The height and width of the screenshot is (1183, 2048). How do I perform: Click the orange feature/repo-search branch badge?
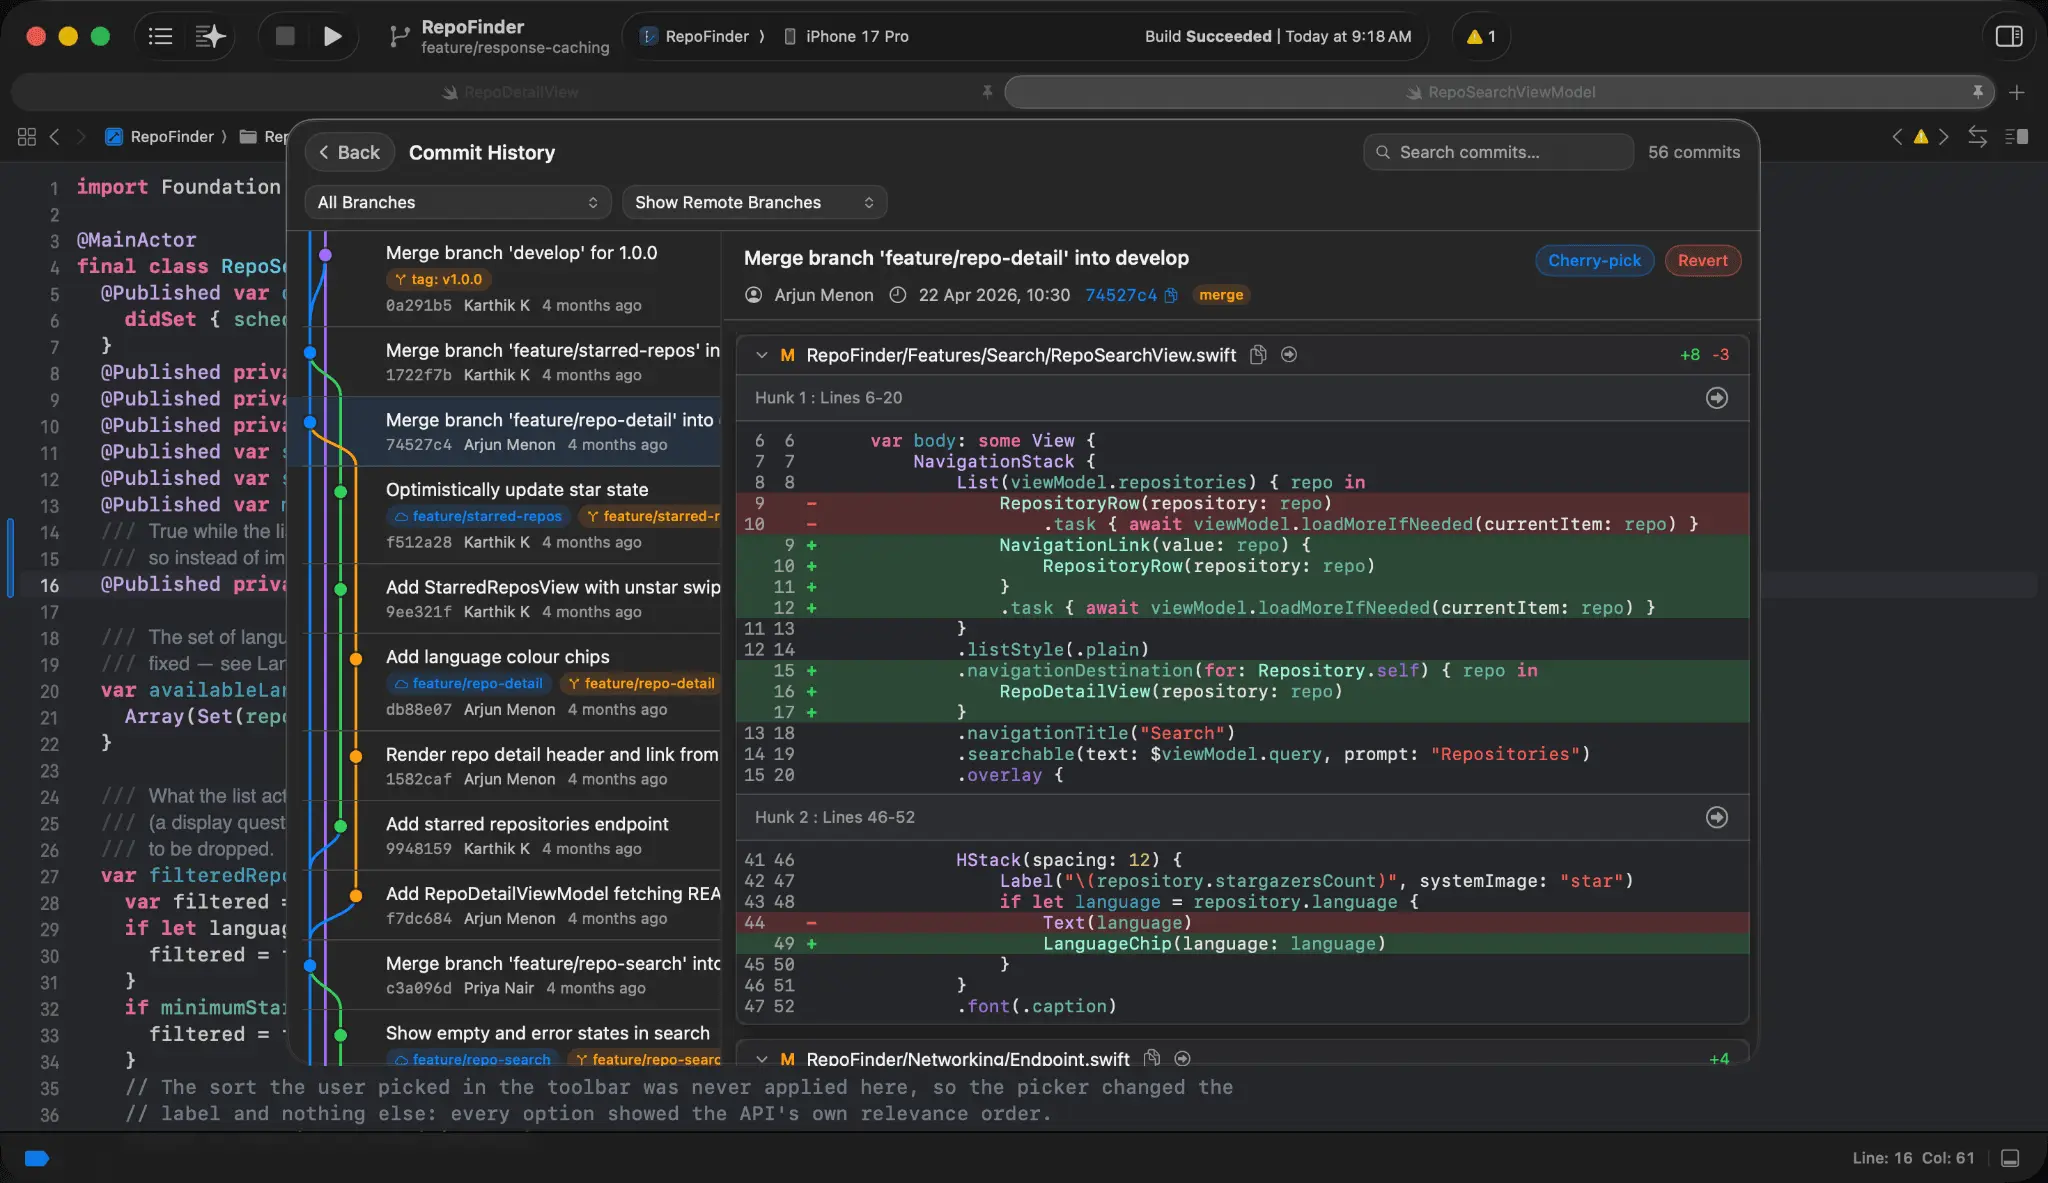tap(644, 1059)
